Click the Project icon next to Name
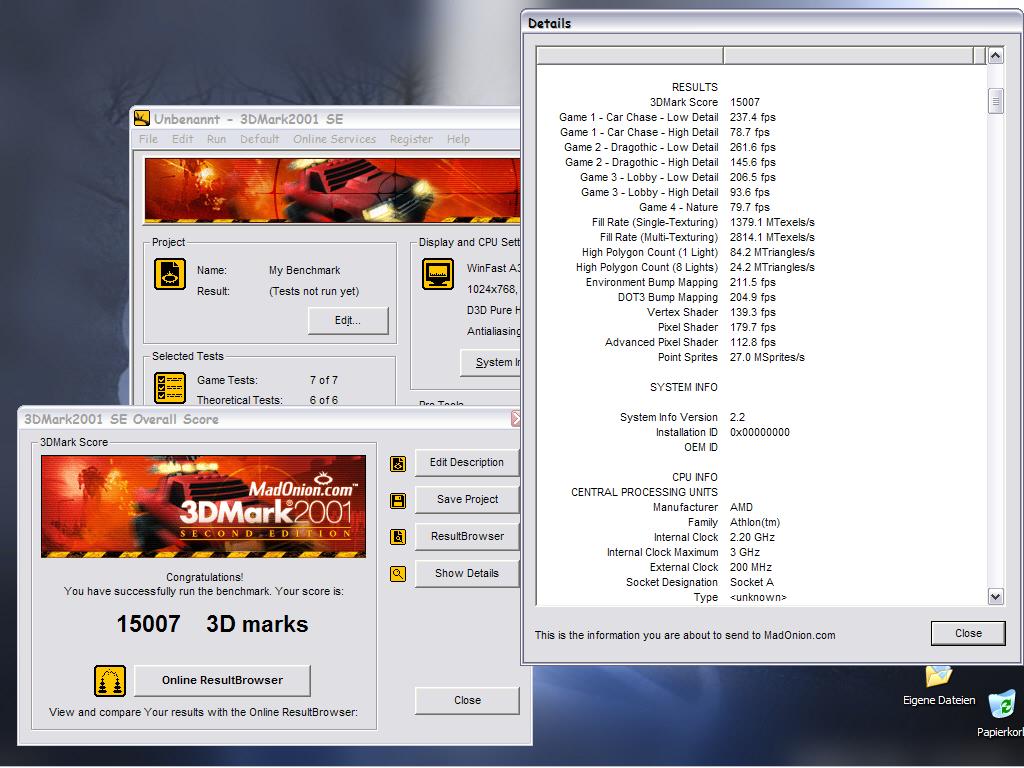The width and height of the screenshot is (1024, 768). [170, 274]
